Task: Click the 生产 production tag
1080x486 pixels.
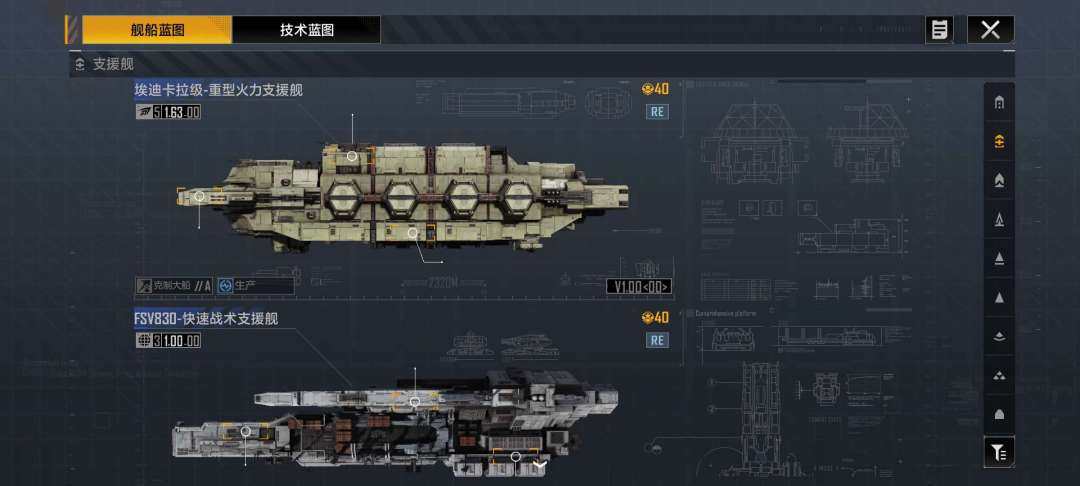Action: [256, 286]
